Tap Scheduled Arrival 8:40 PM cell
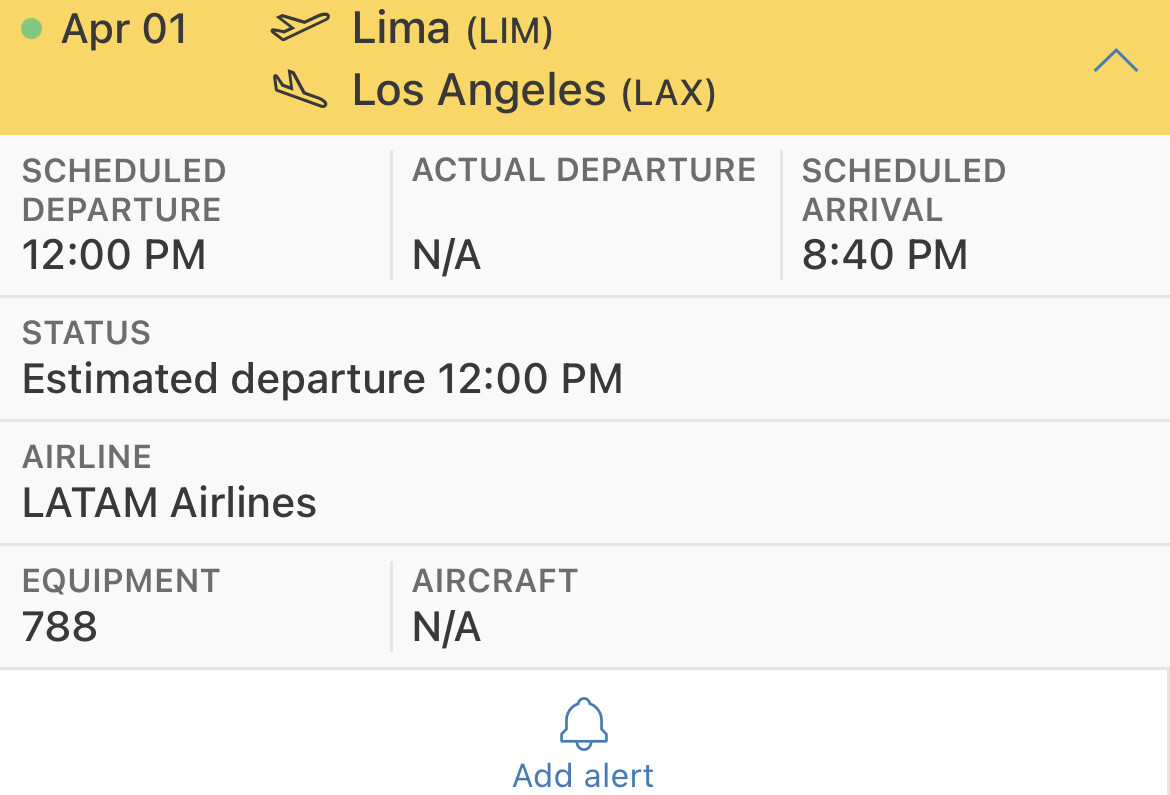Image resolution: width=1170 pixels, height=795 pixels. pos(975,215)
